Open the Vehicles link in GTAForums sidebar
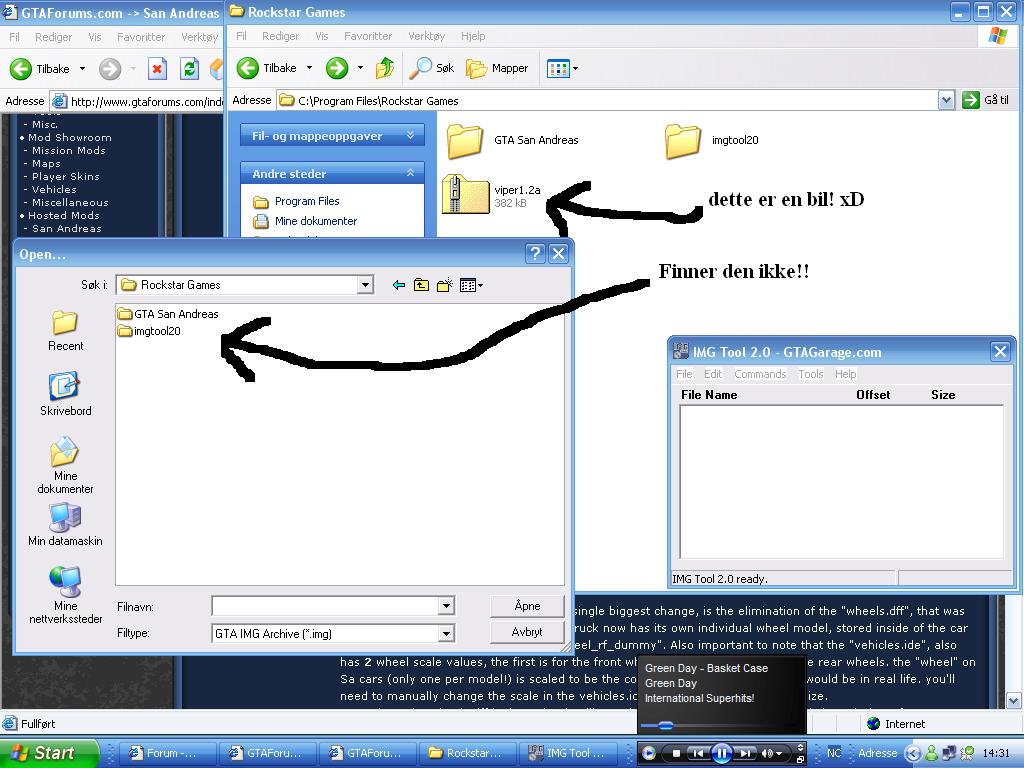Image resolution: width=1024 pixels, height=768 pixels. (x=54, y=189)
